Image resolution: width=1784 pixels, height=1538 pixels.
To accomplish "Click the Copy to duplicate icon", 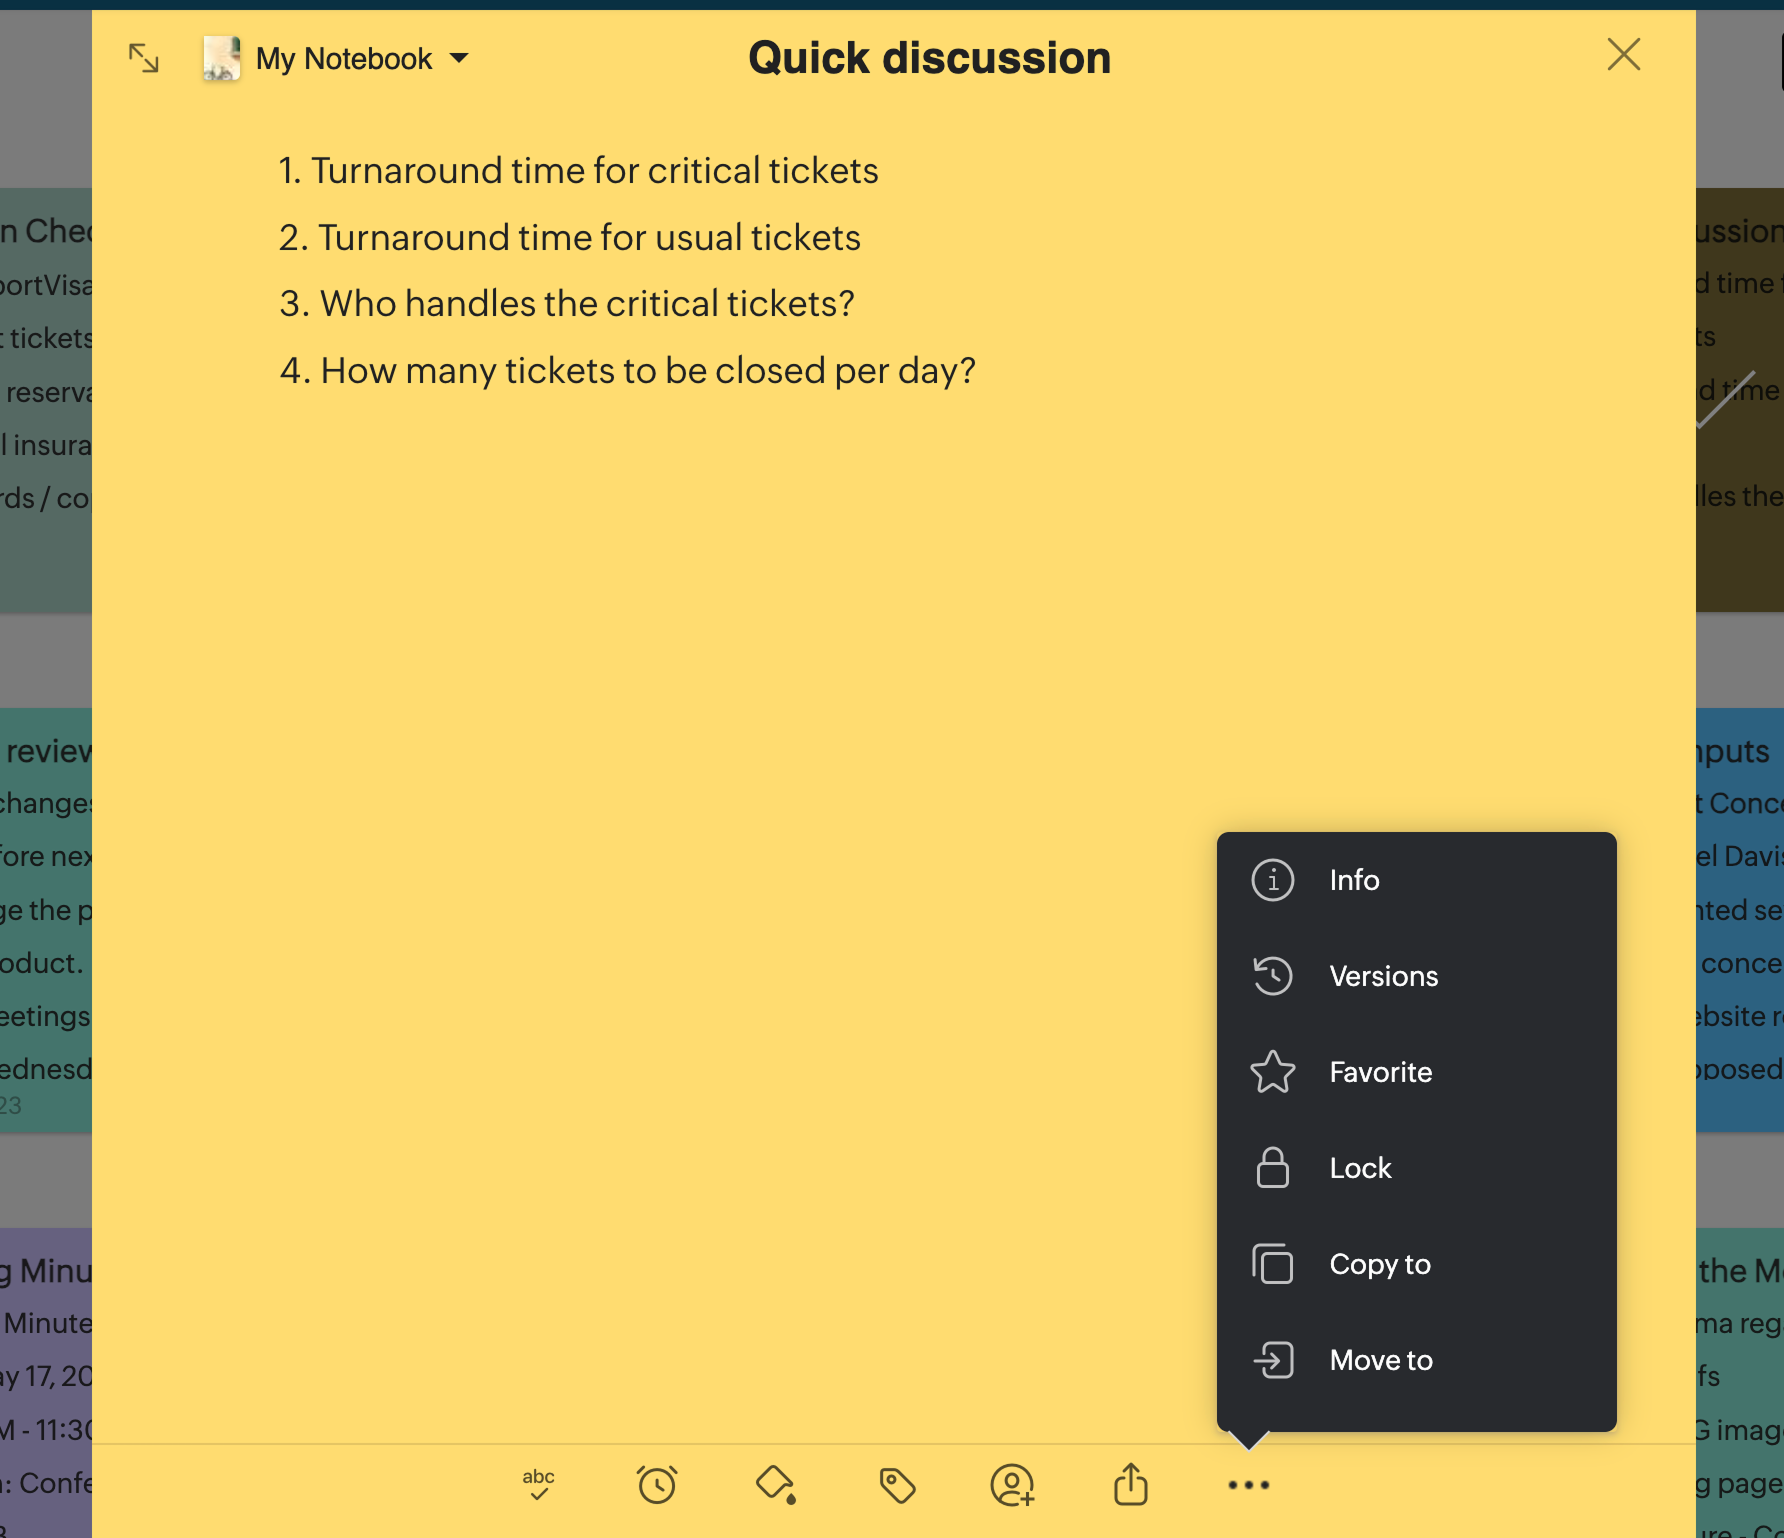I will tap(1273, 1264).
